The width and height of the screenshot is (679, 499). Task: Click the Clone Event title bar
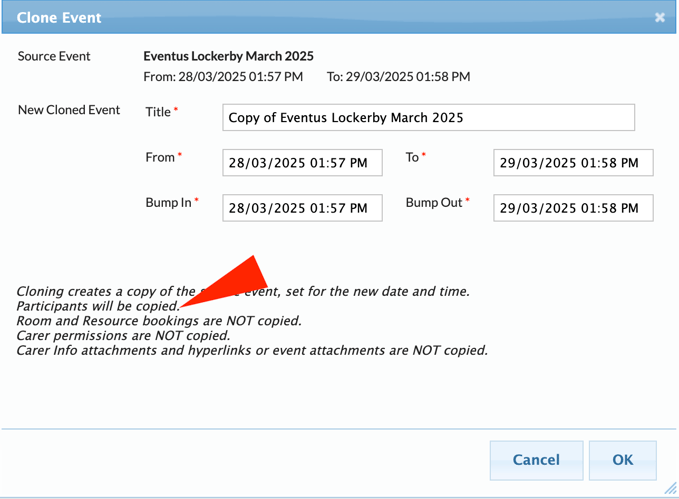300,17
